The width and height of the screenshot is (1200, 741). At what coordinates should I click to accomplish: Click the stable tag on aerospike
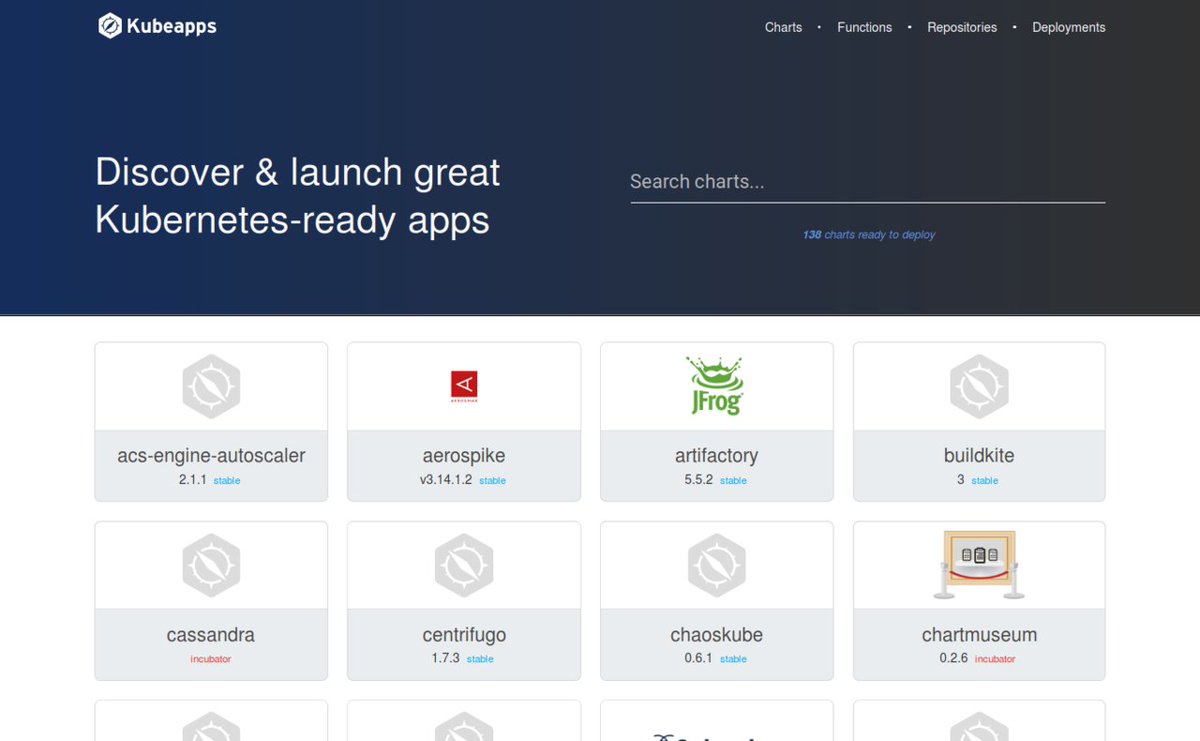(x=492, y=481)
